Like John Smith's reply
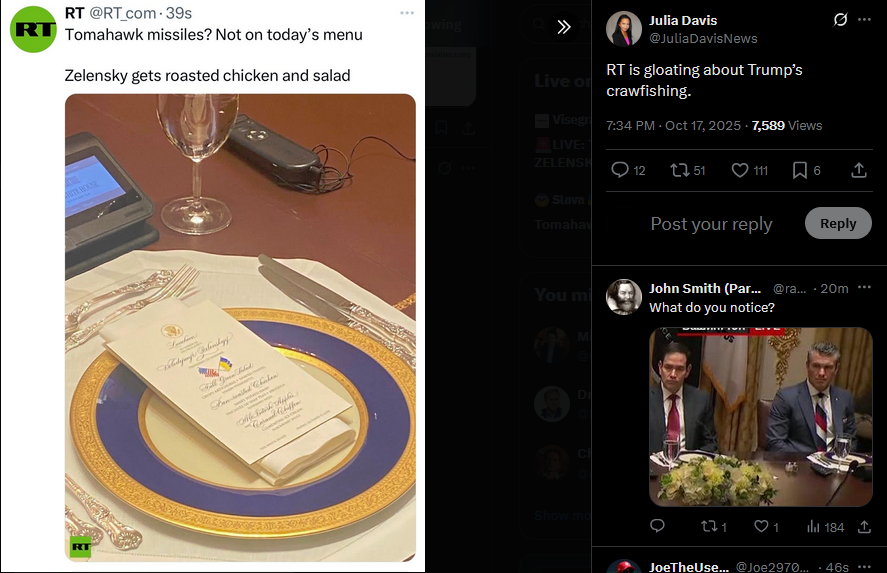 [766, 527]
